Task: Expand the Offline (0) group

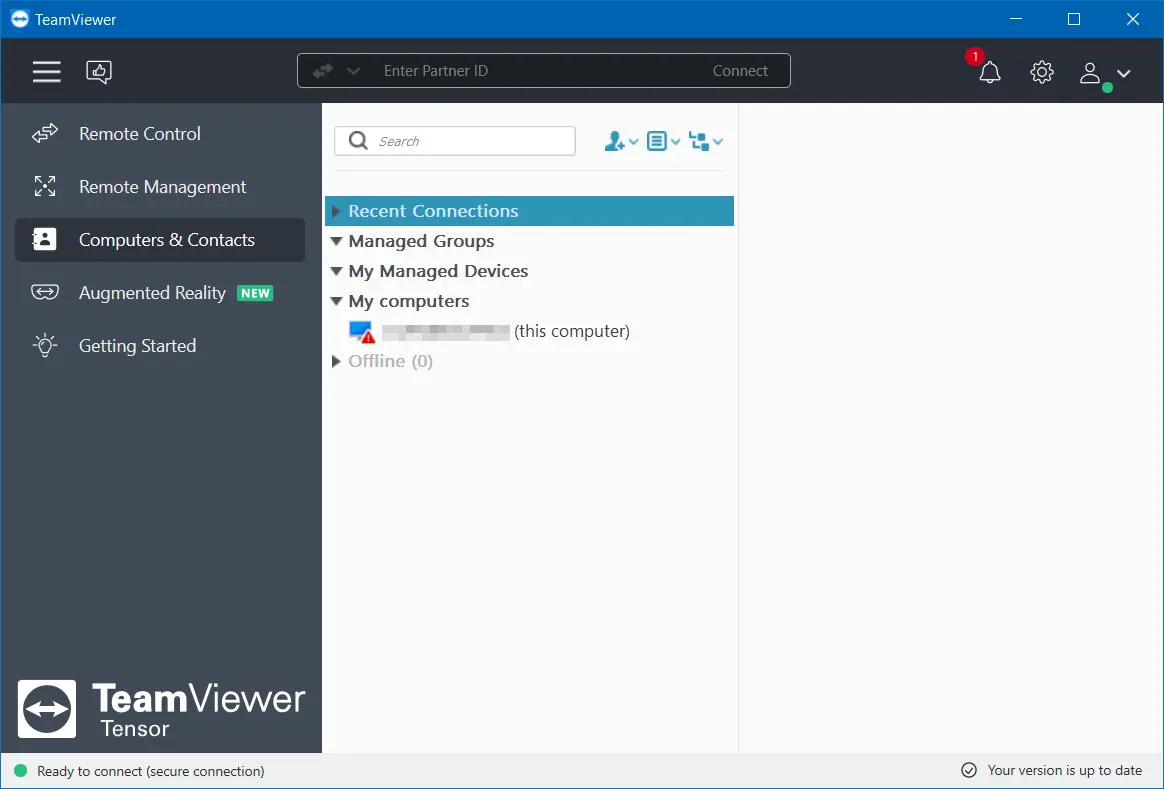Action: [x=336, y=361]
